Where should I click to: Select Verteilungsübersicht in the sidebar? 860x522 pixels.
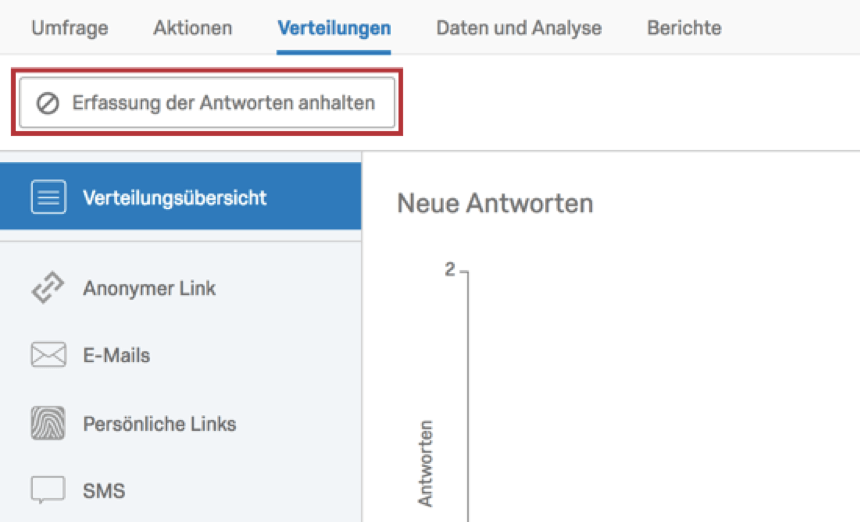(x=180, y=196)
